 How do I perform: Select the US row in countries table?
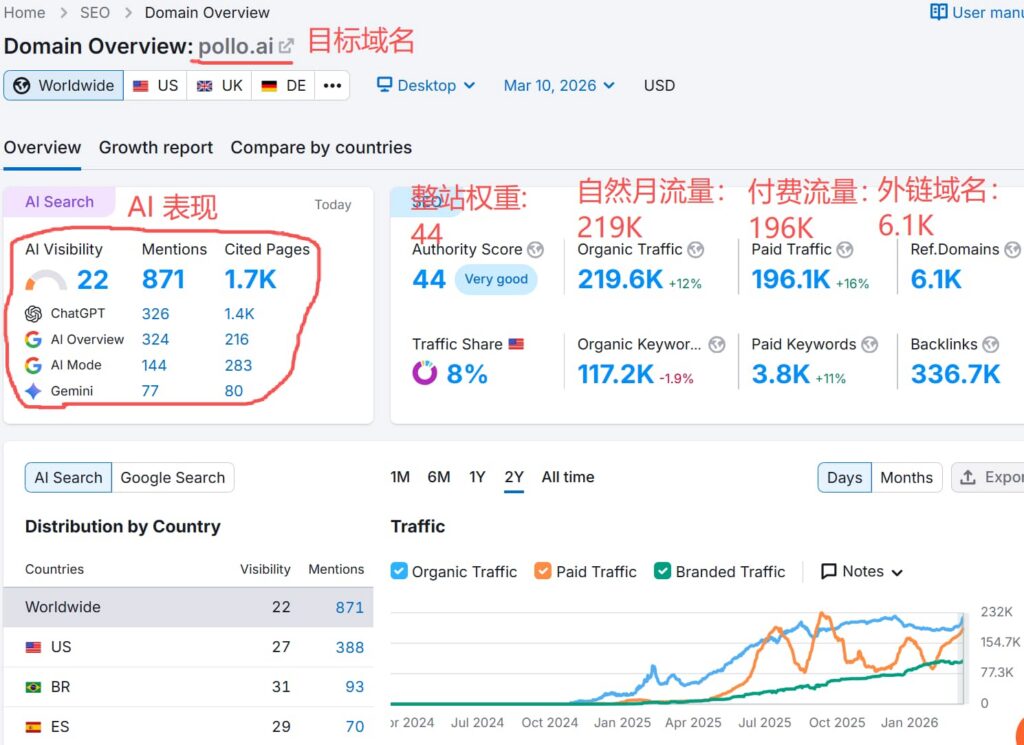click(188, 647)
